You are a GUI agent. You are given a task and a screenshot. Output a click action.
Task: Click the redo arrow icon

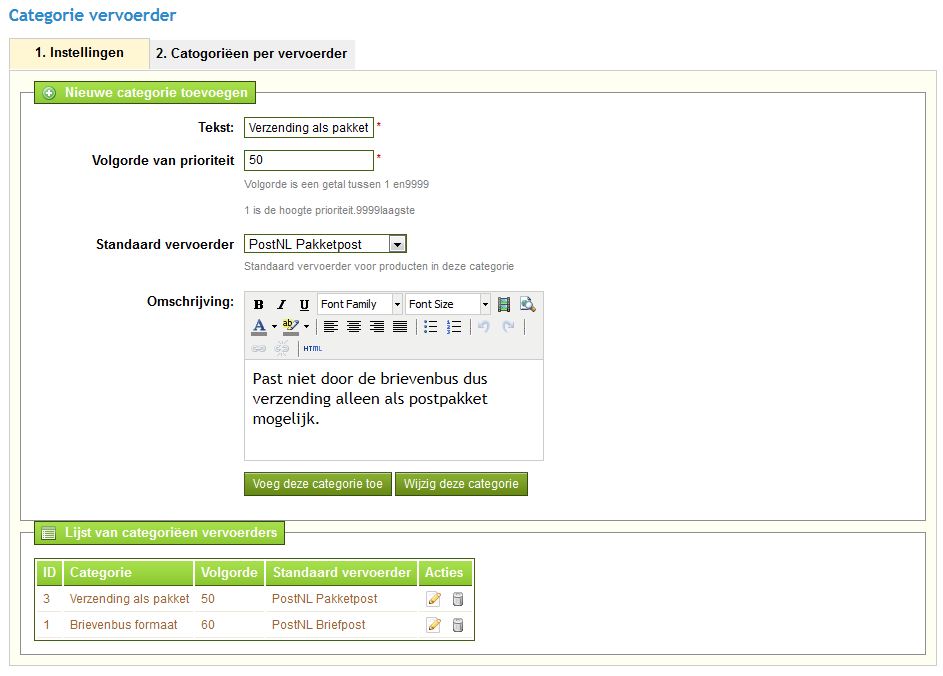pos(508,327)
